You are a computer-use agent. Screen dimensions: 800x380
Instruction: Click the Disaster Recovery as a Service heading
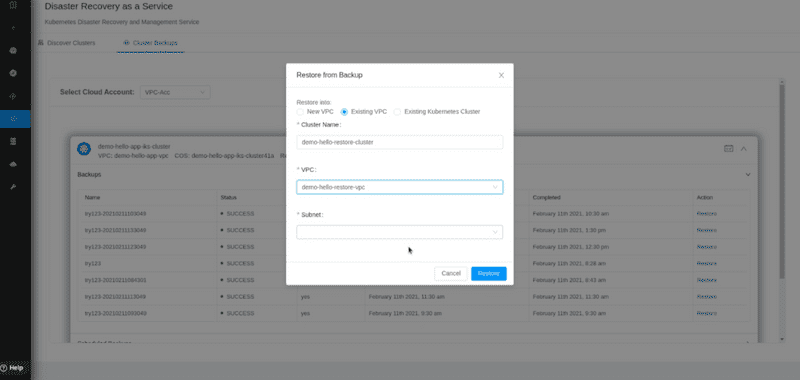pyautogui.click(x=109, y=7)
